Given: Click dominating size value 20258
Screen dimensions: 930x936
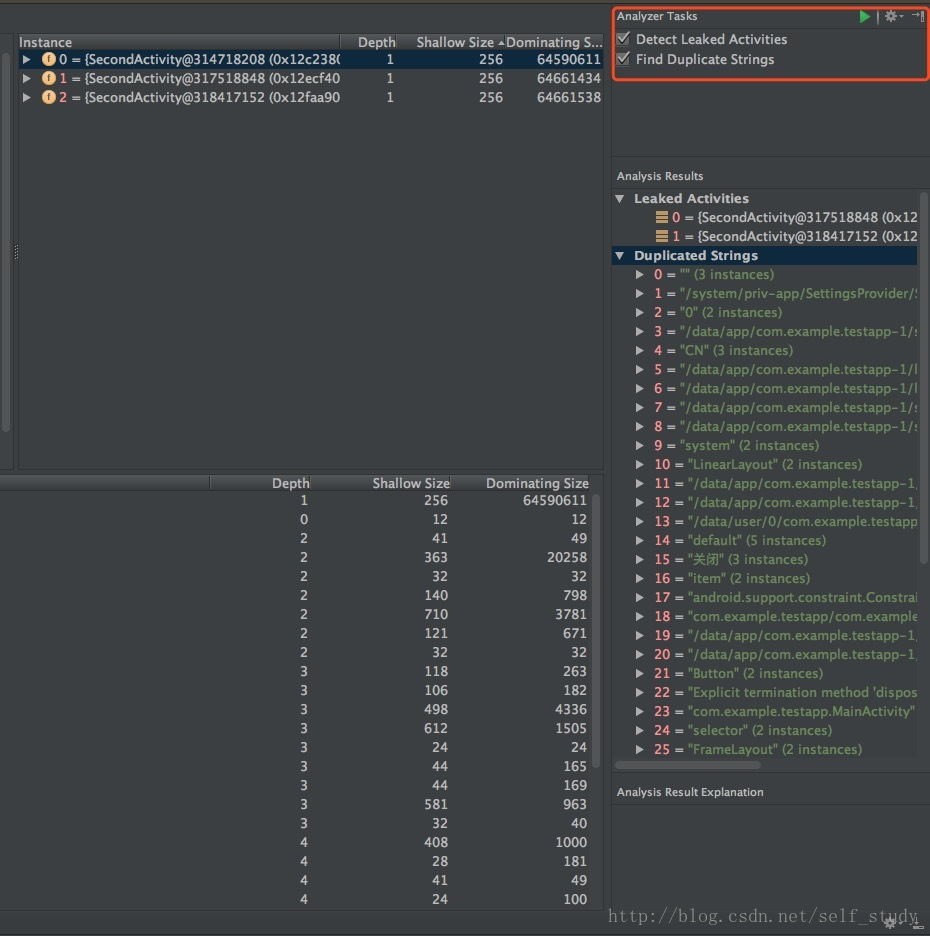Looking at the screenshot, I should pyautogui.click(x=567, y=557).
